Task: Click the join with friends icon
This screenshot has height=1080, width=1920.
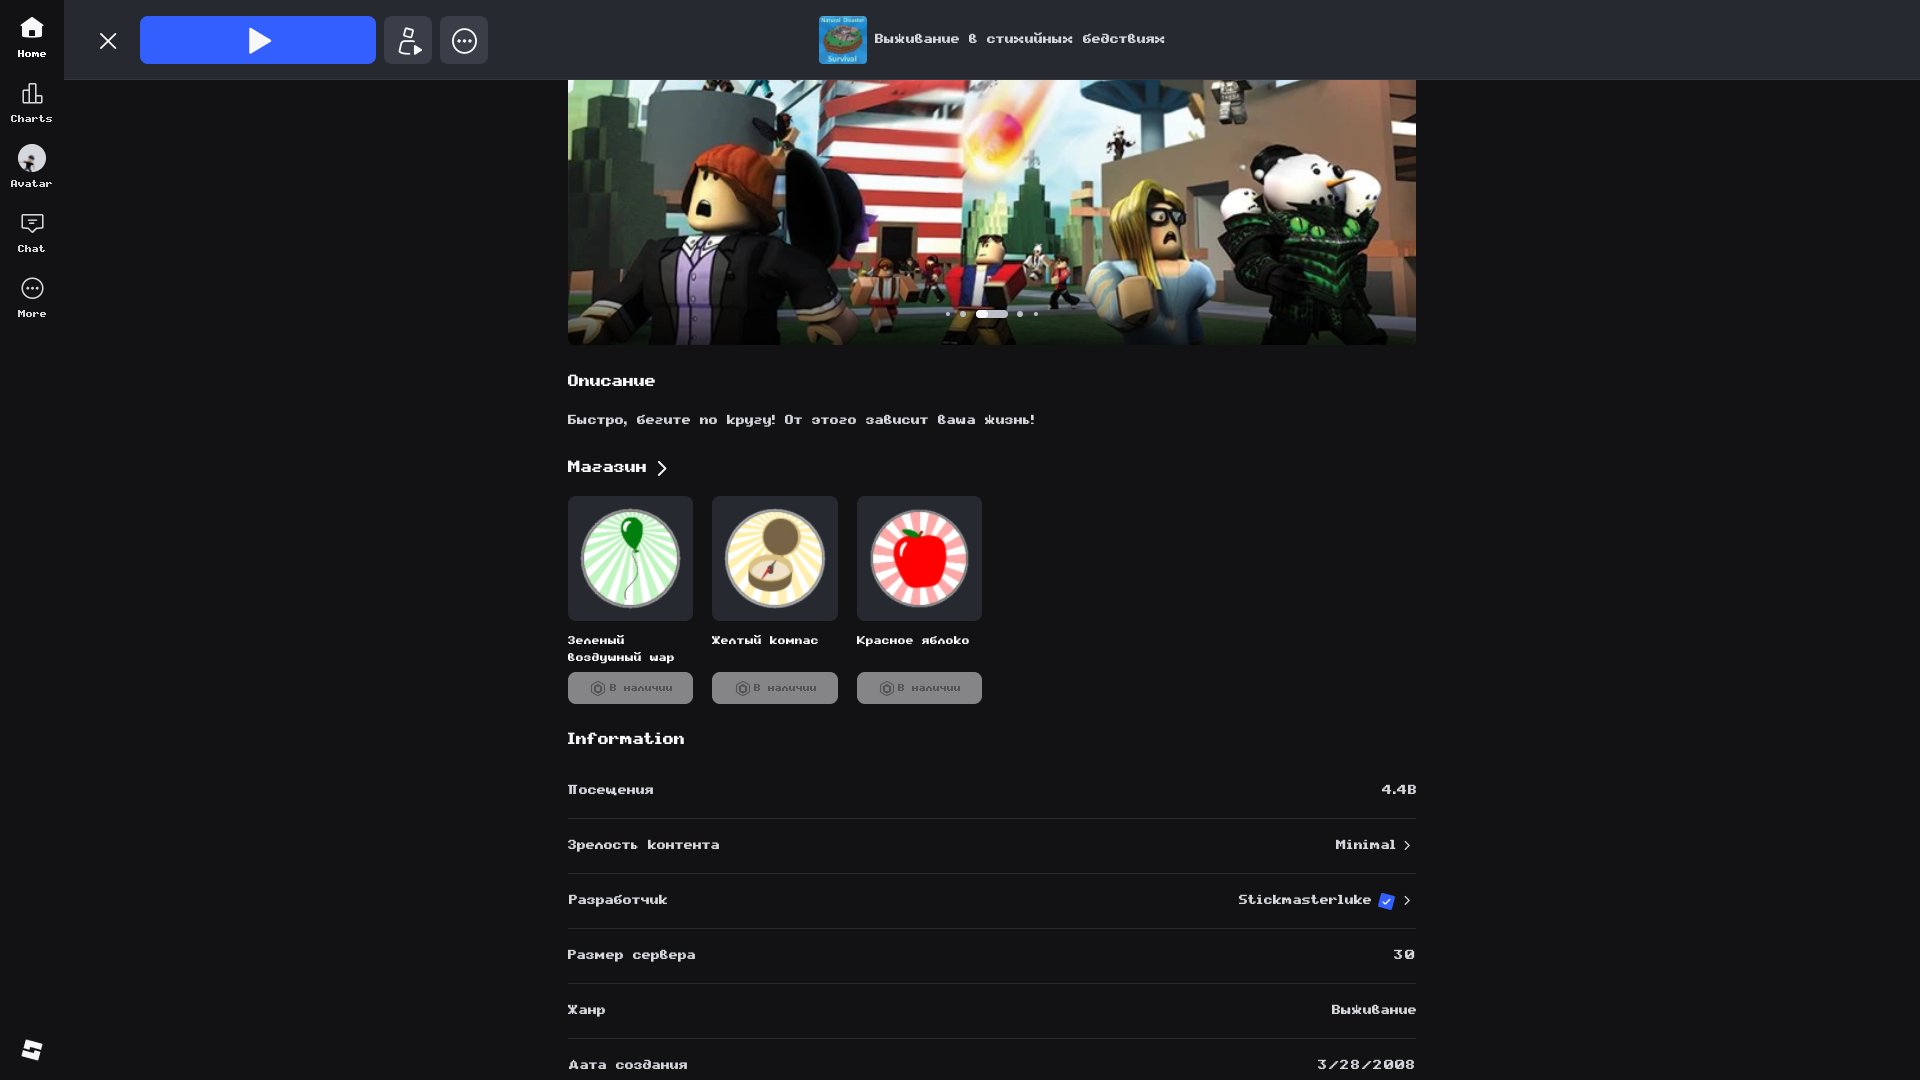Action: pyautogui.click(x=408, y=40)
